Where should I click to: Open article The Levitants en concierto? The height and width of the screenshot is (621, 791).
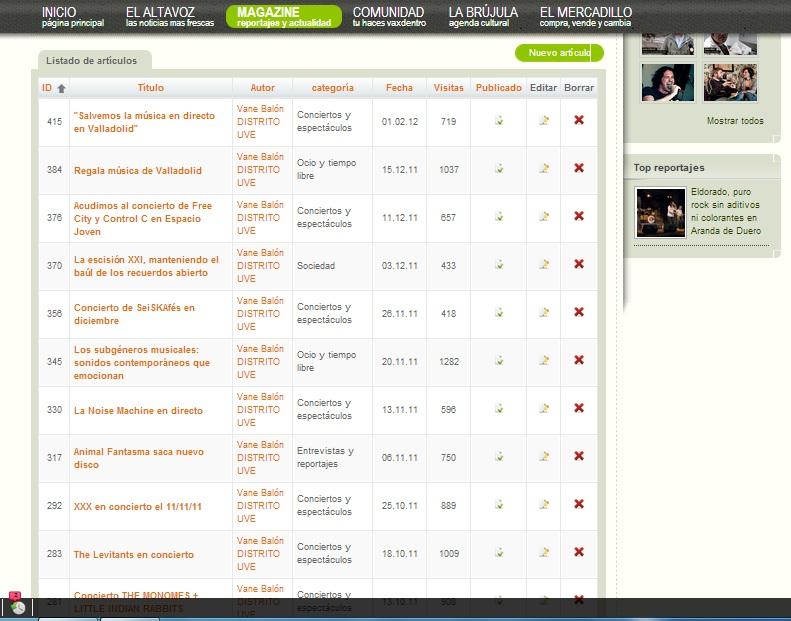coord(134,554)
